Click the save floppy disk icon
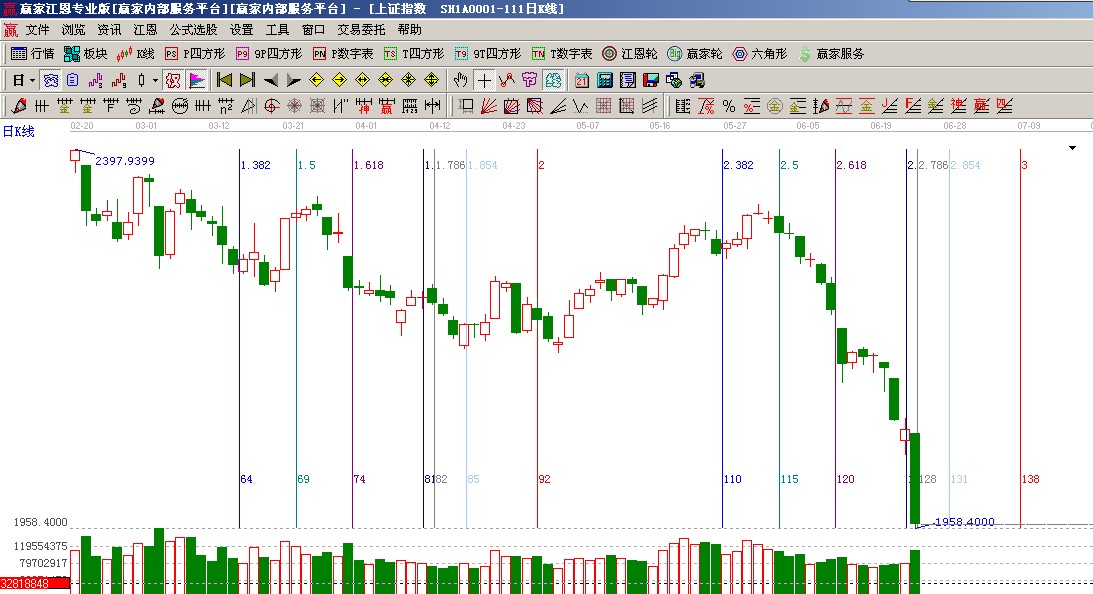This screenshot has width=1093, height=594. (x=651, y=80)
